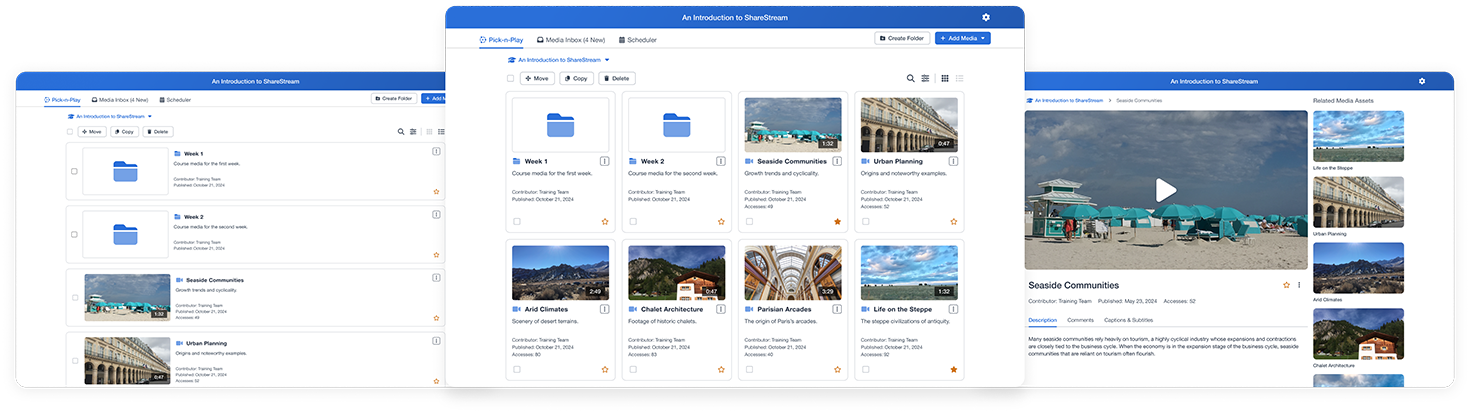Viewport: 1470px width, 413px height.
Task: Favorite the Week 2 grid card star
Action: (721, 221)
